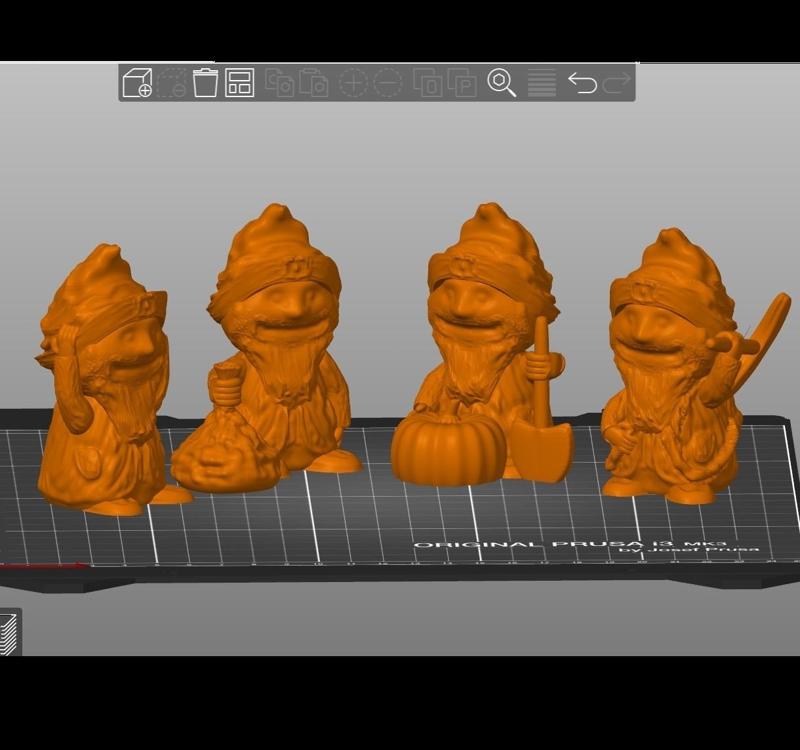
Task: Click the Delete all objects trash icon
Action: tap(203, 84)
